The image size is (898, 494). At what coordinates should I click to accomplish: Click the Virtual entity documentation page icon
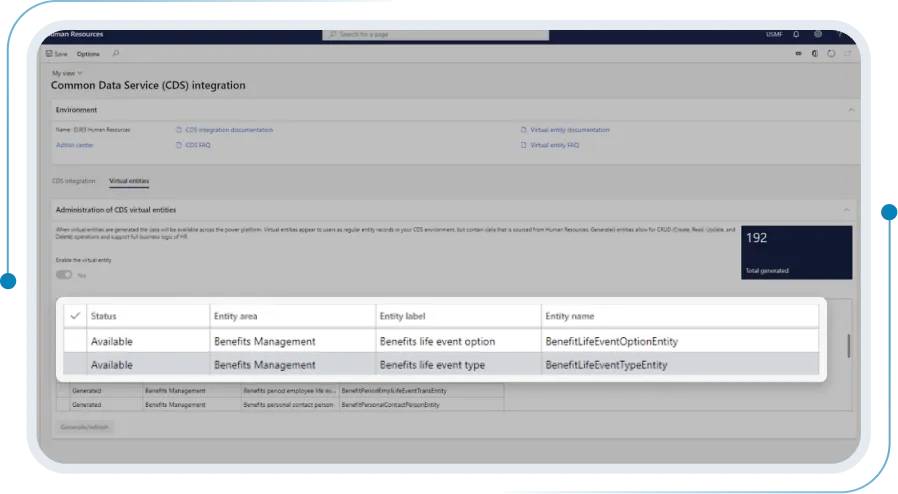pyautogui.click(x=523, y=130)
